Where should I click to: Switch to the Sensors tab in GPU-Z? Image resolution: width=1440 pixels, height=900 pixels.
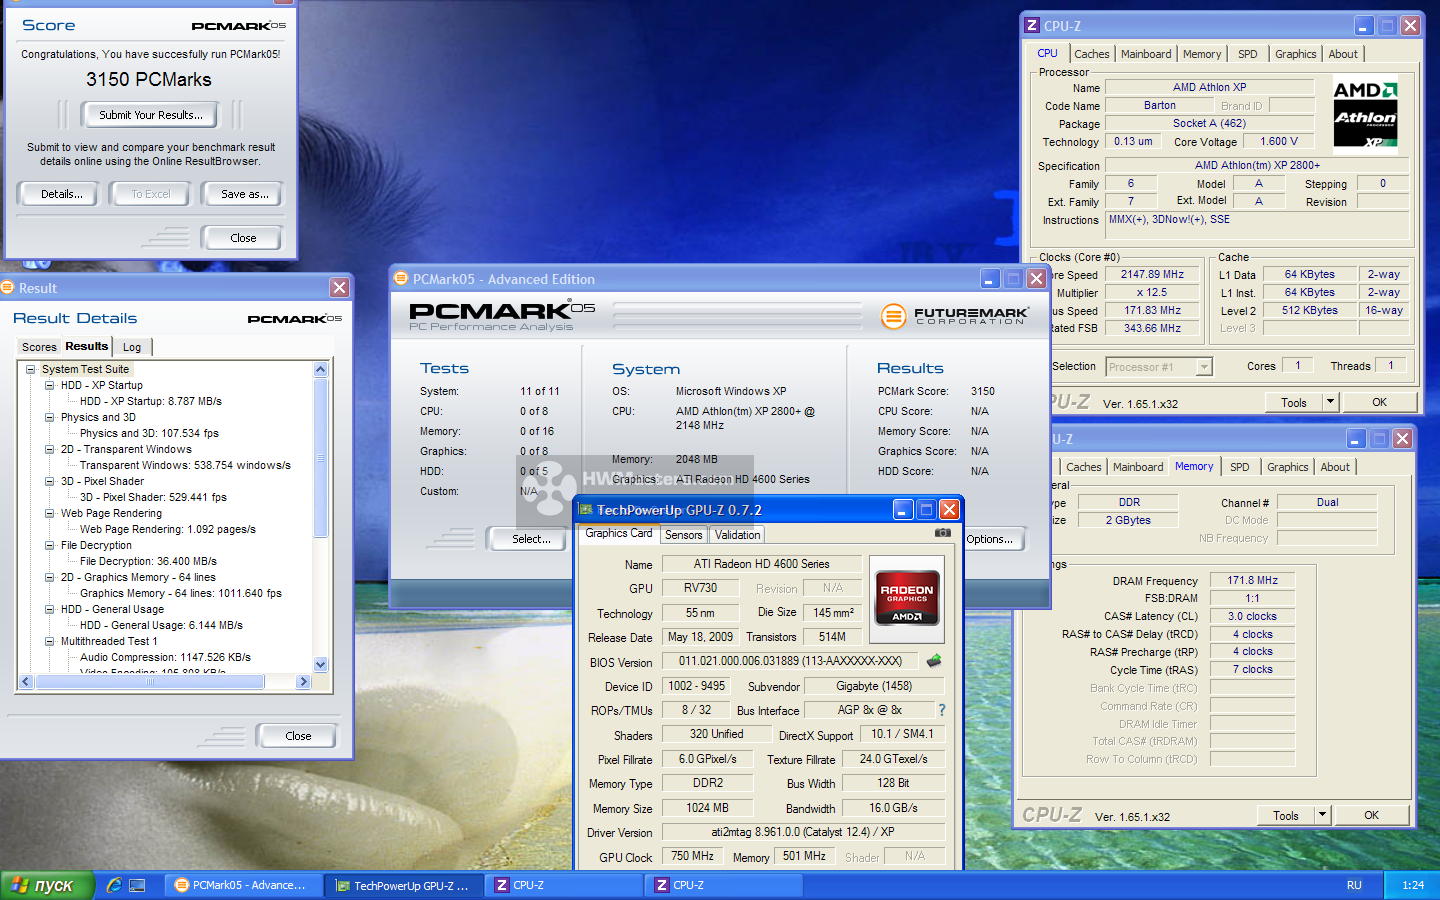tap(684, 535)
